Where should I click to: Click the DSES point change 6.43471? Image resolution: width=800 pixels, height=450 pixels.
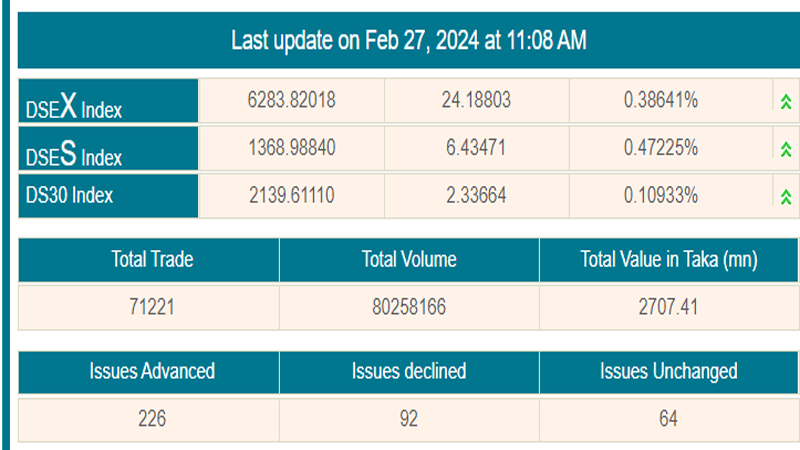pyautogui.click(x=475, y=149)
